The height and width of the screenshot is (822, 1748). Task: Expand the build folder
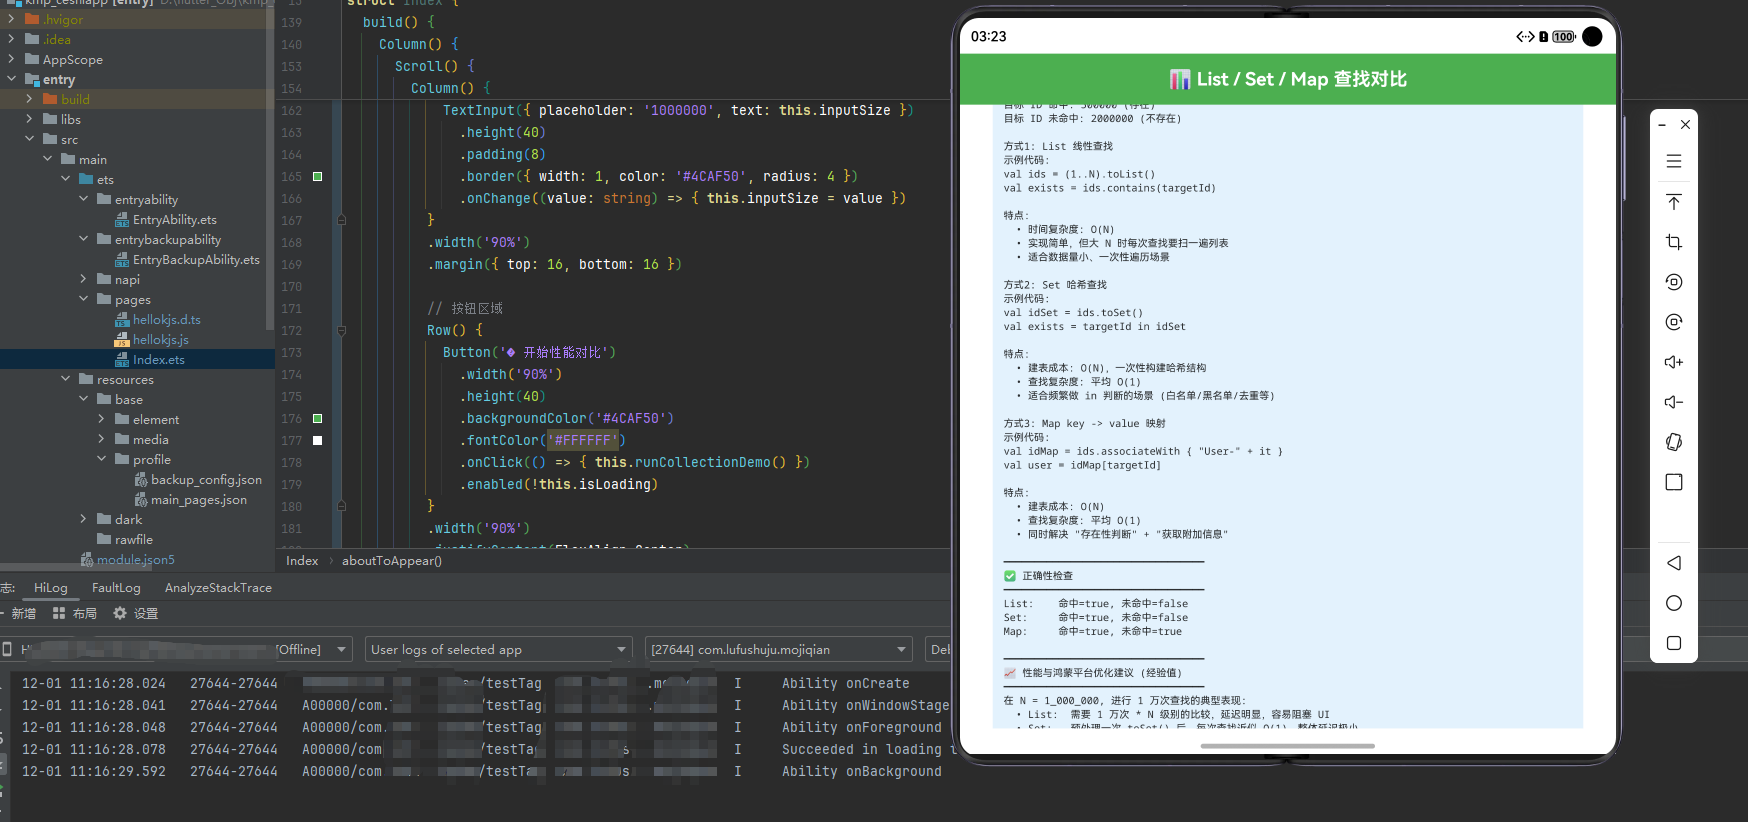pos(29,99)
